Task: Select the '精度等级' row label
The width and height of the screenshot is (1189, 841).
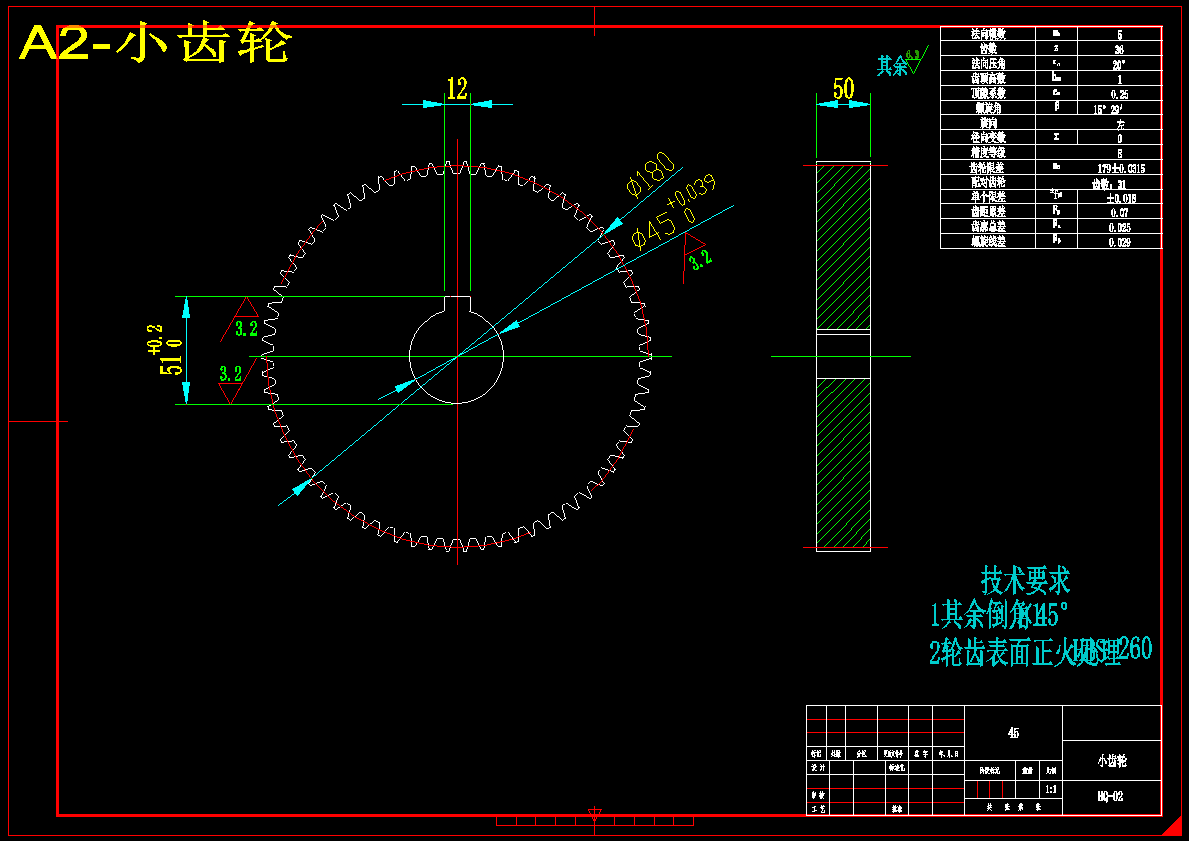Action: (x=987, y=152)
